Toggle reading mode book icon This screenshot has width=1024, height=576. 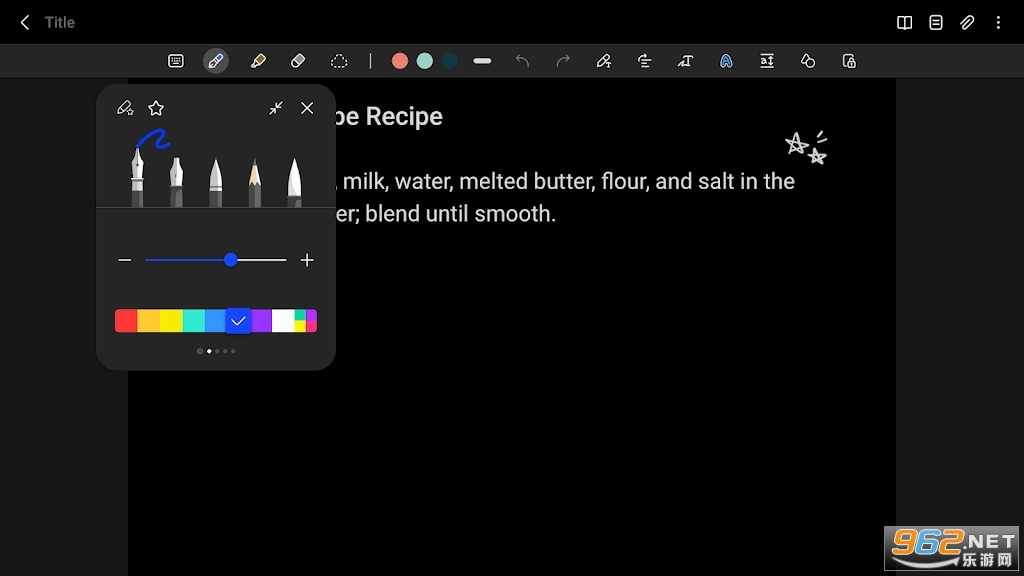904,22
